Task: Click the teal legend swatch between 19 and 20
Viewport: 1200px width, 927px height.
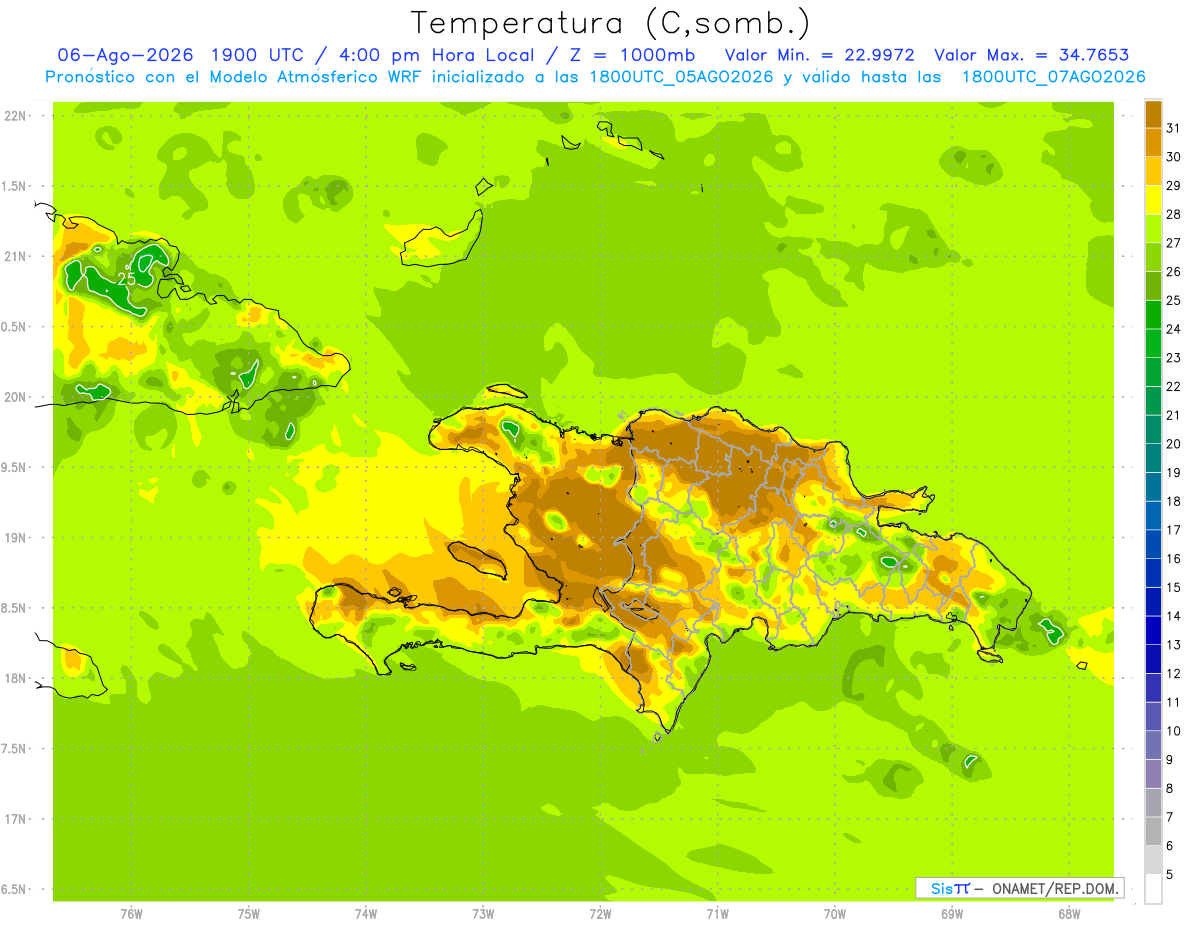Action: pyautogui.click(x=1153, y=458)
